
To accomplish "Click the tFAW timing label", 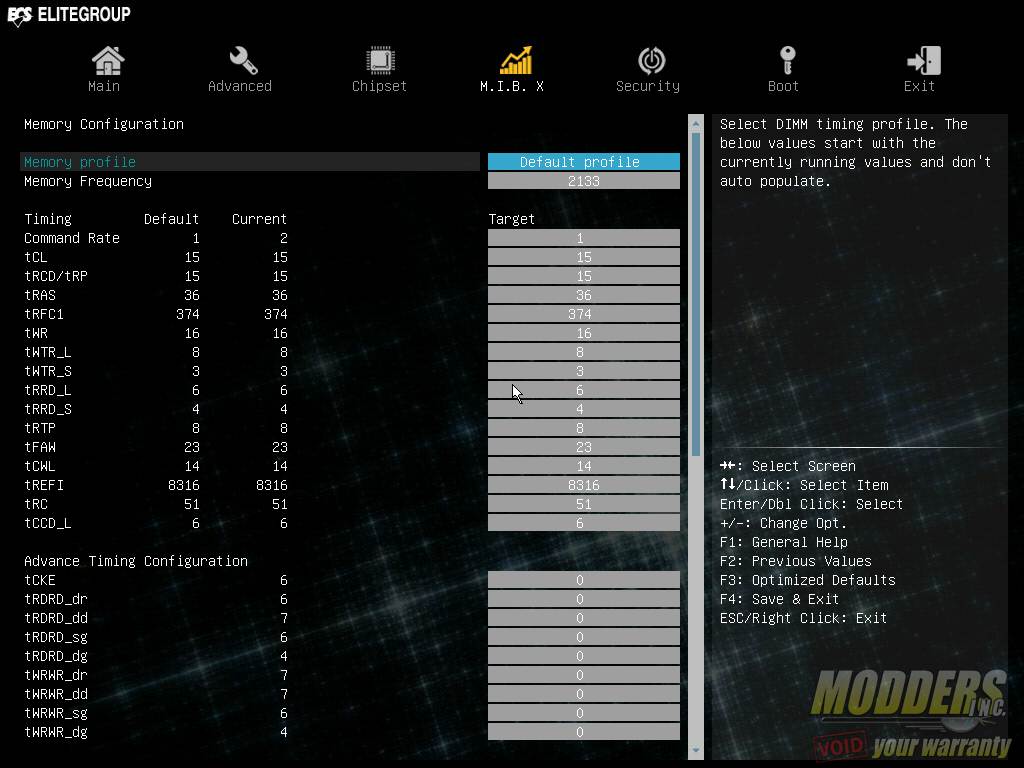I will (x=40, y=447).
